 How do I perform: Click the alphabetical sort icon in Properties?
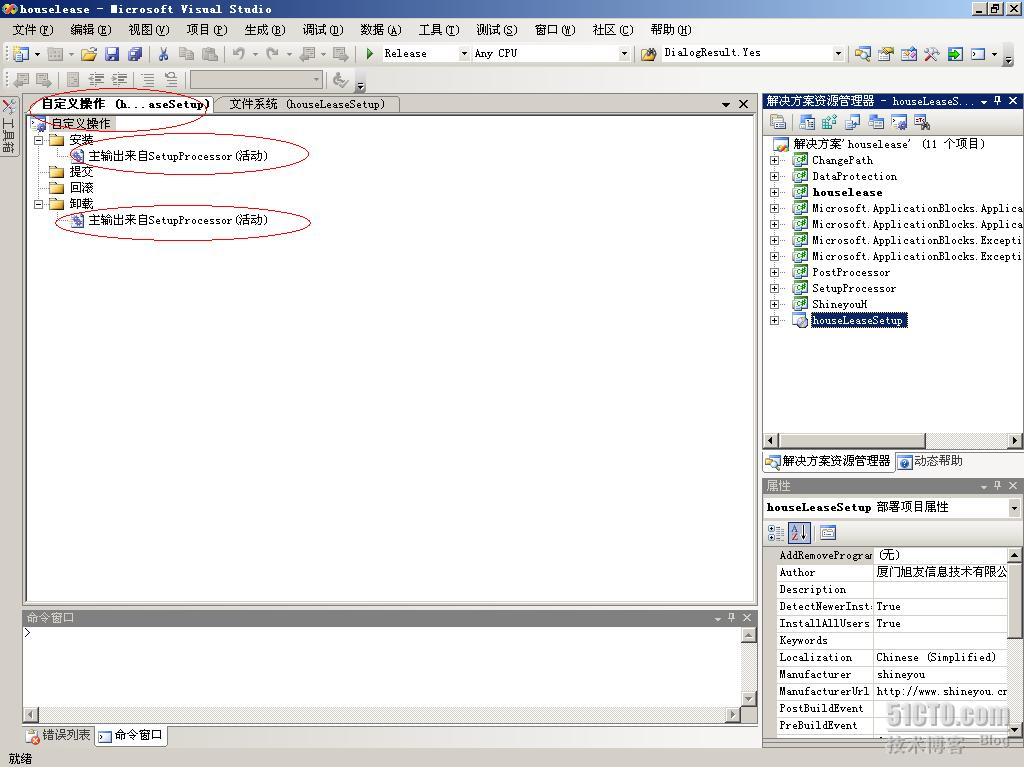click(x=799, y=533)
